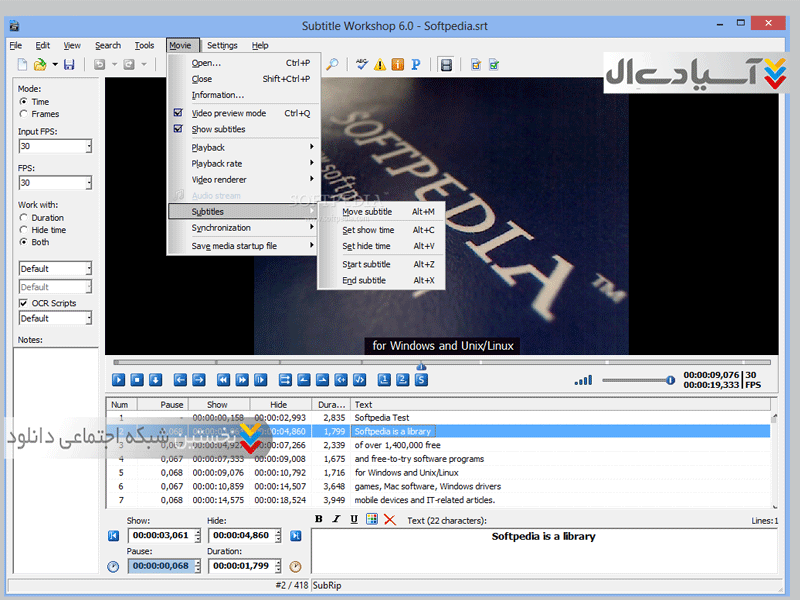Select the 'for Windows and Unix/Linux' subtitle row
The width and height of the screenshot is (800, 600).
coord(406,472)
